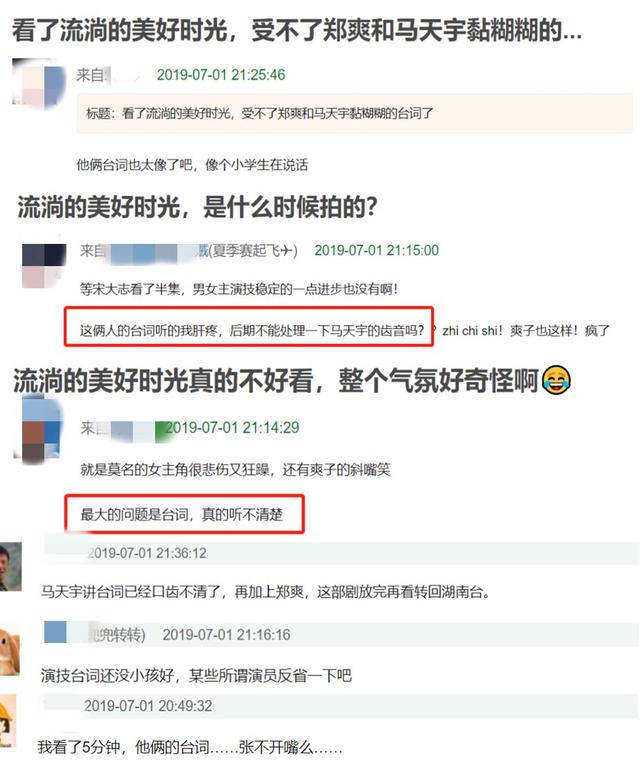This screenshot has width=640, height=774.
Task: Click timestamp 2019-07-01 21:15:00
Action: 376,250
